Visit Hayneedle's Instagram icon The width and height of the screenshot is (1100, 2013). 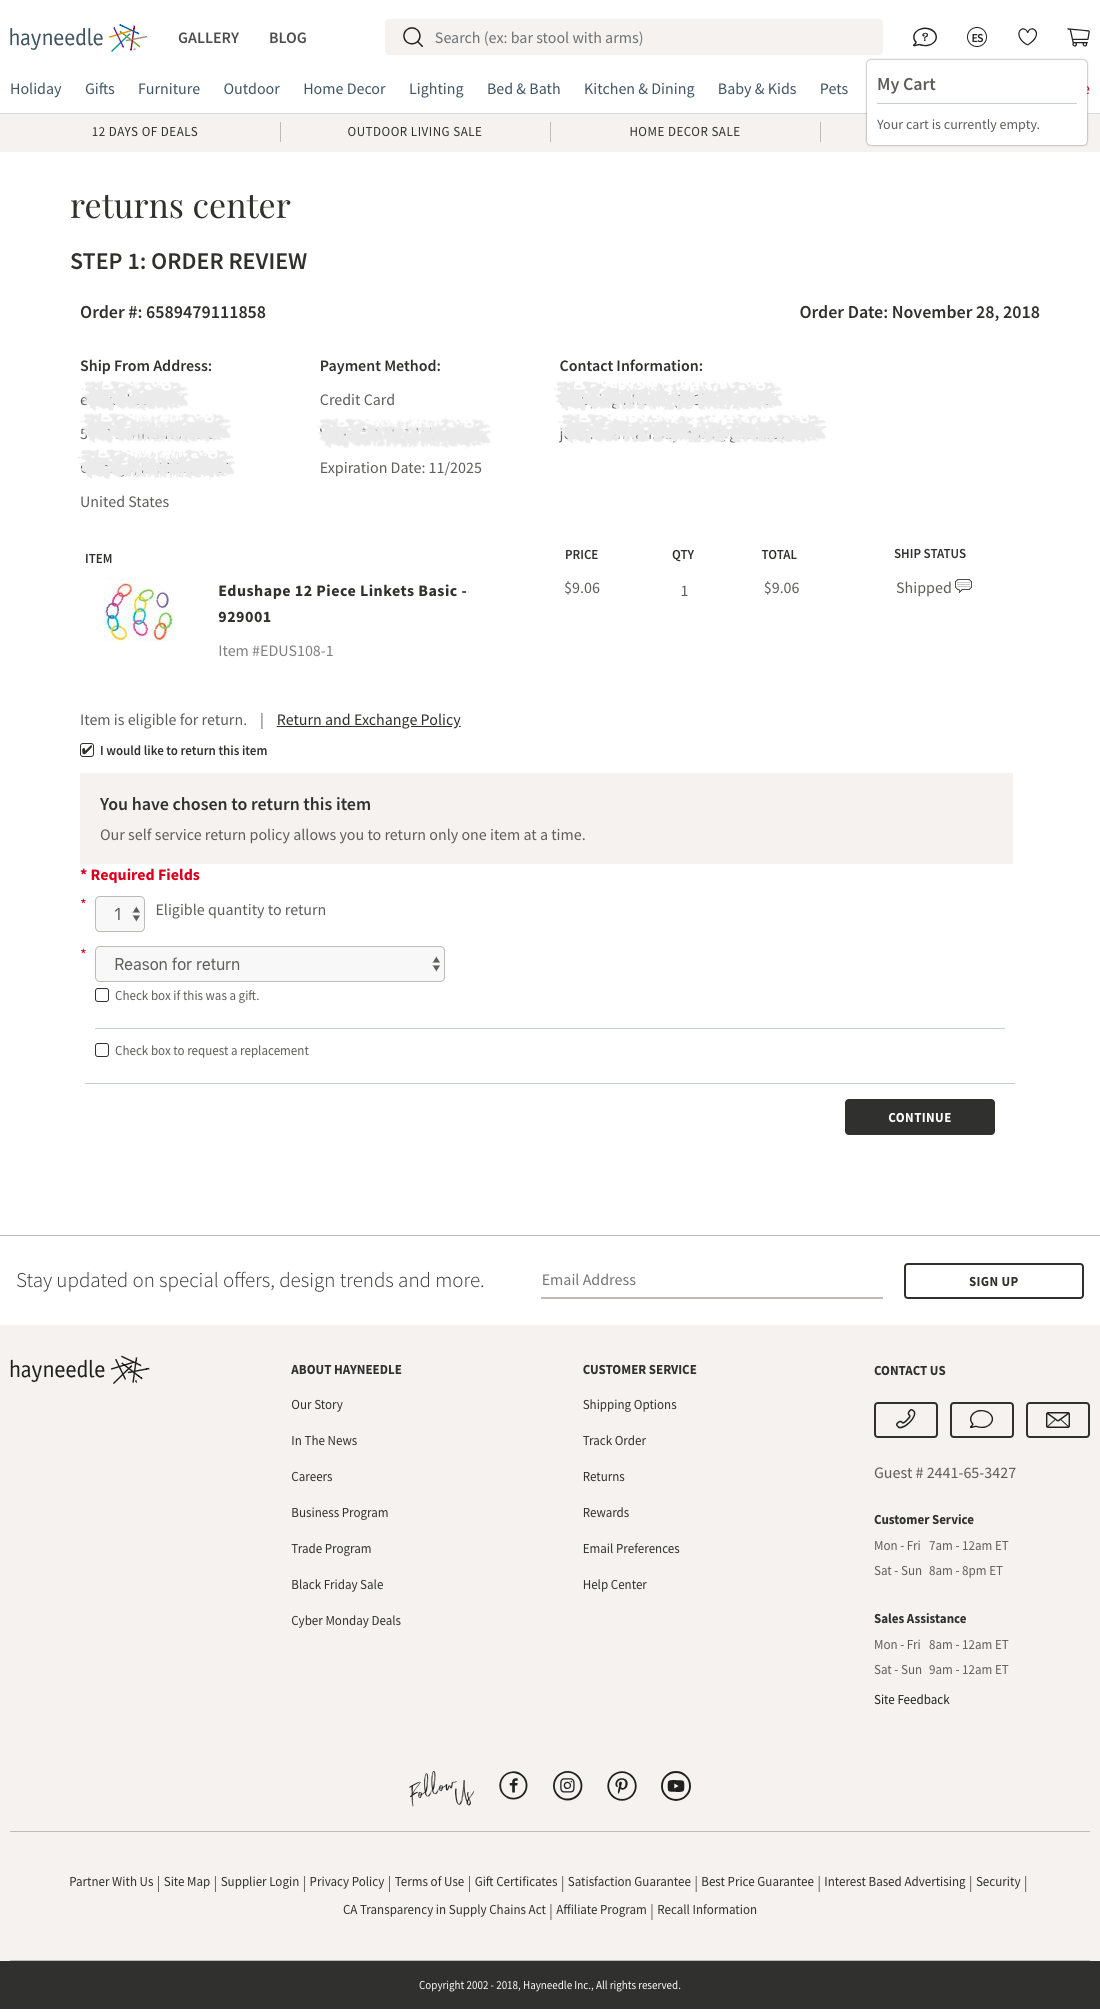point(567,1786)
